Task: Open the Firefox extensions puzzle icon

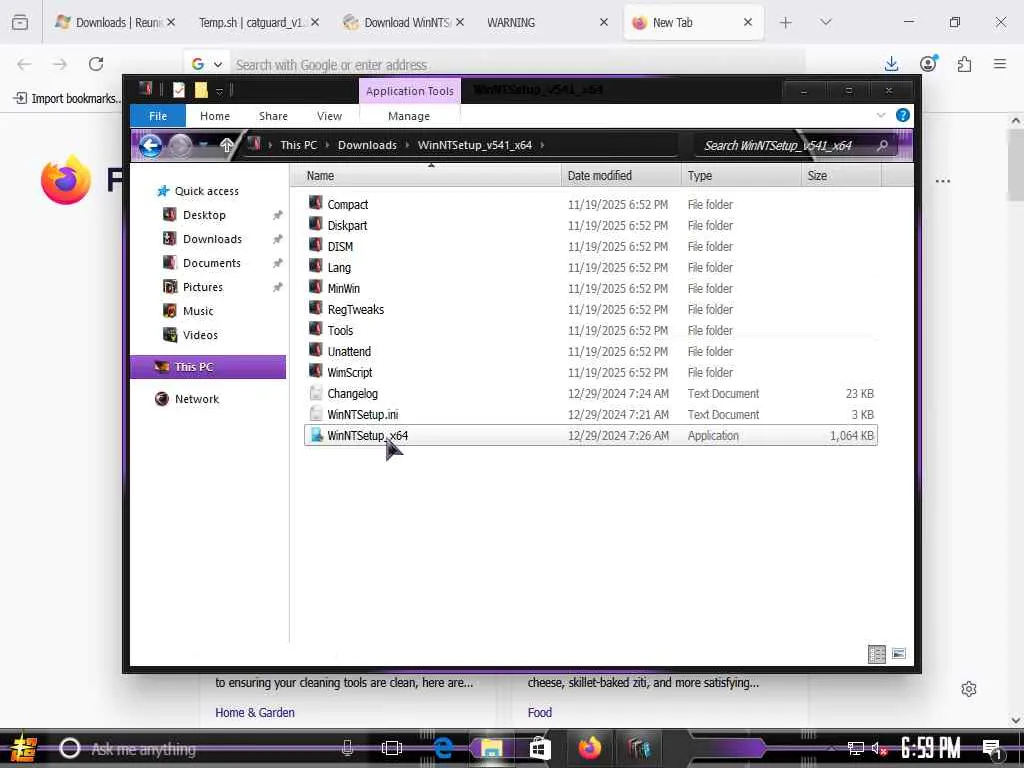Action: (x=964, y=64)
